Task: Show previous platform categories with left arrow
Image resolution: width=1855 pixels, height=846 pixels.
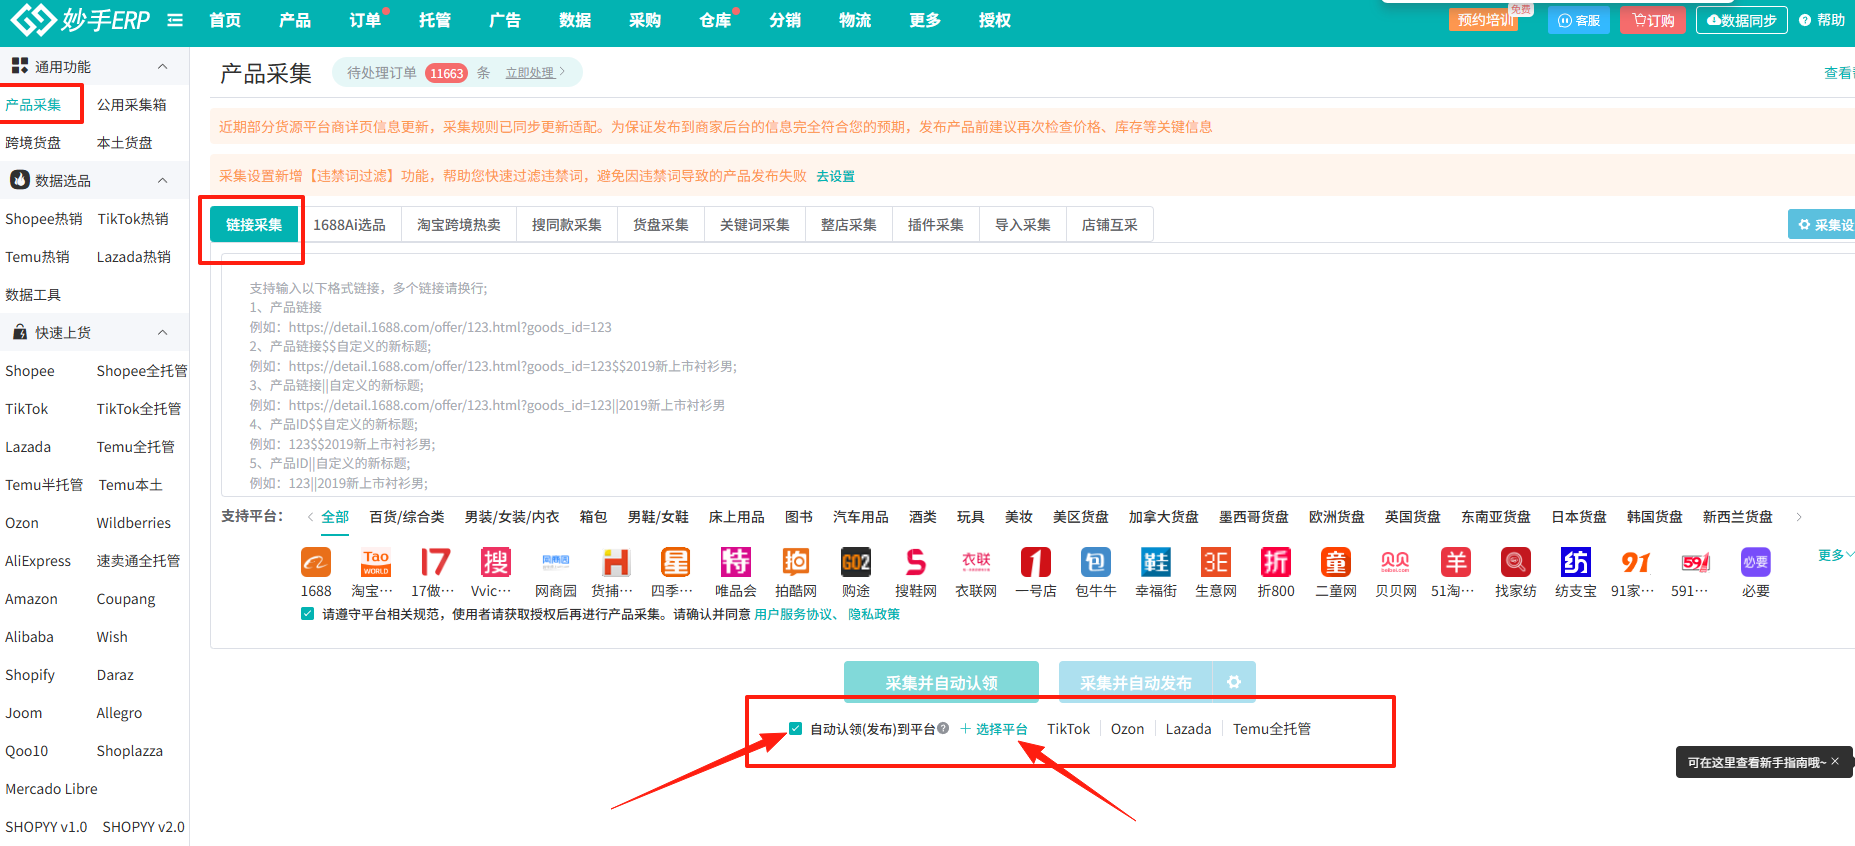Action: [311, 517]
